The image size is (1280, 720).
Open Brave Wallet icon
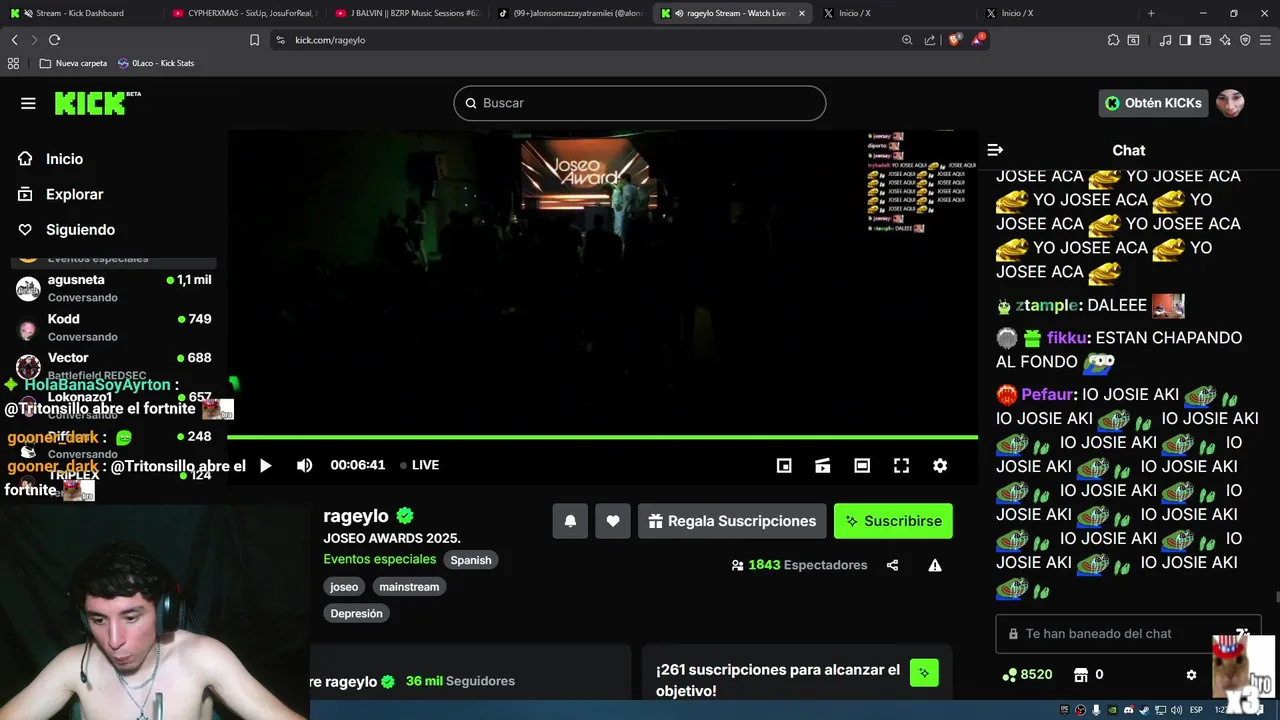point(1205,40)
